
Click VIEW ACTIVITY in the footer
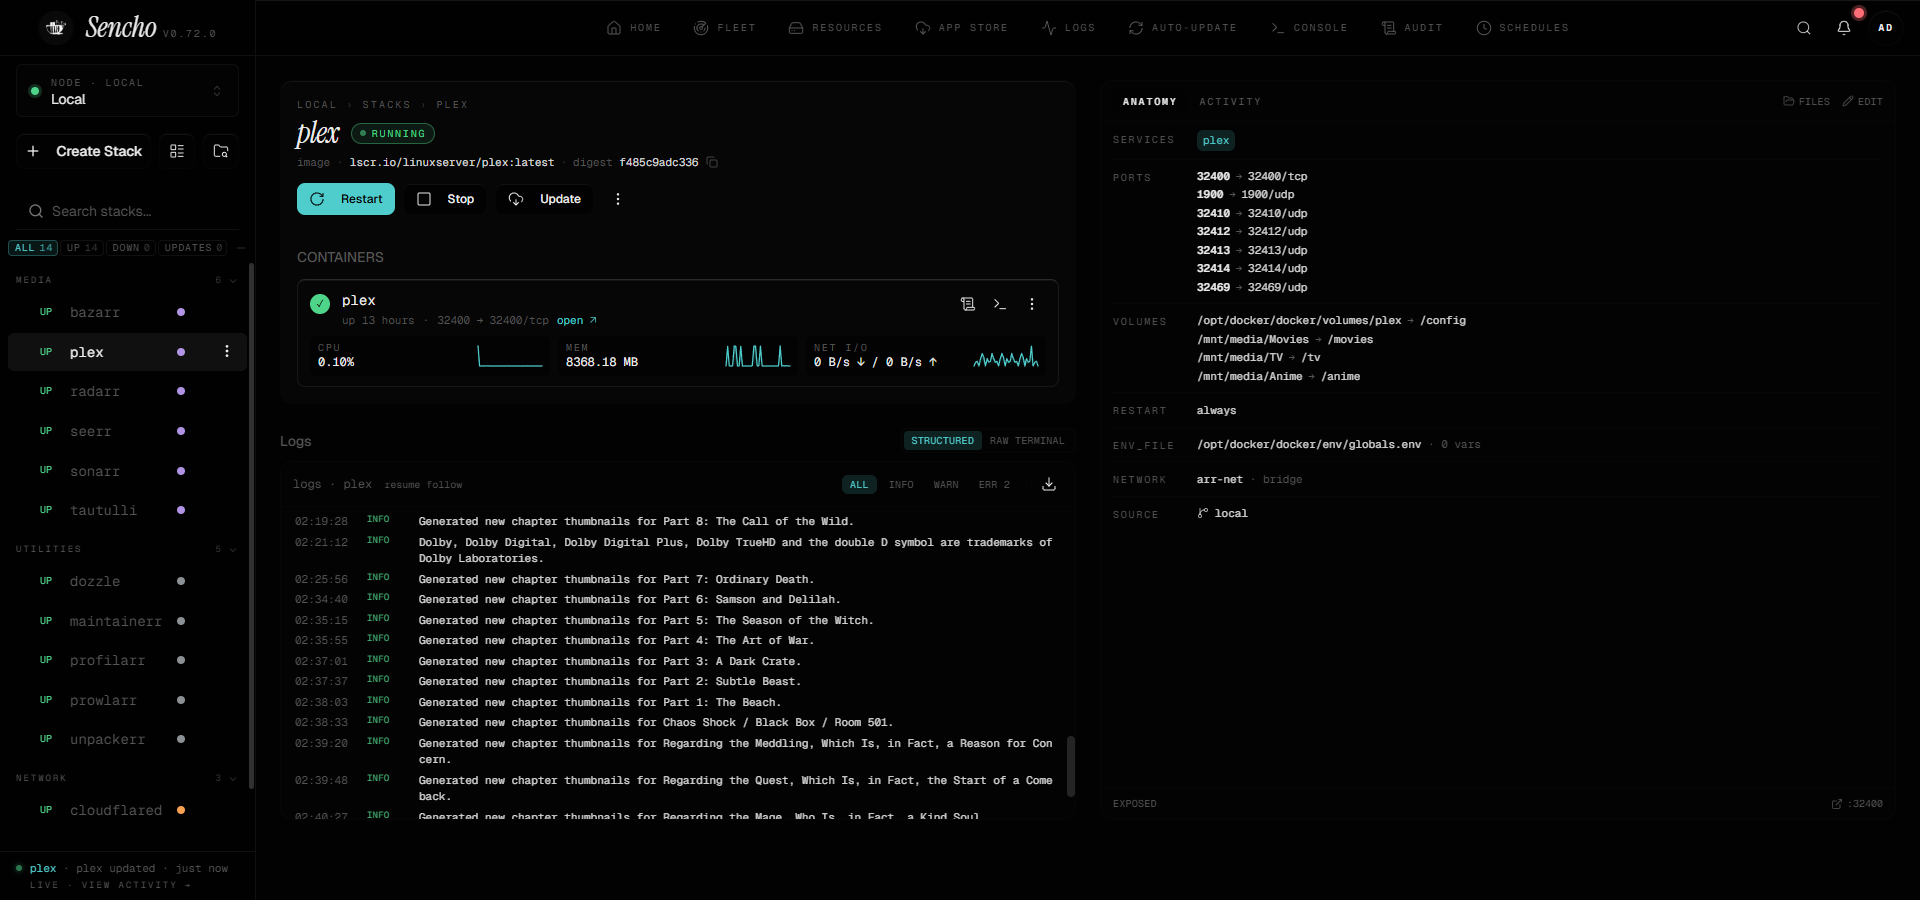tap(135, 885)
